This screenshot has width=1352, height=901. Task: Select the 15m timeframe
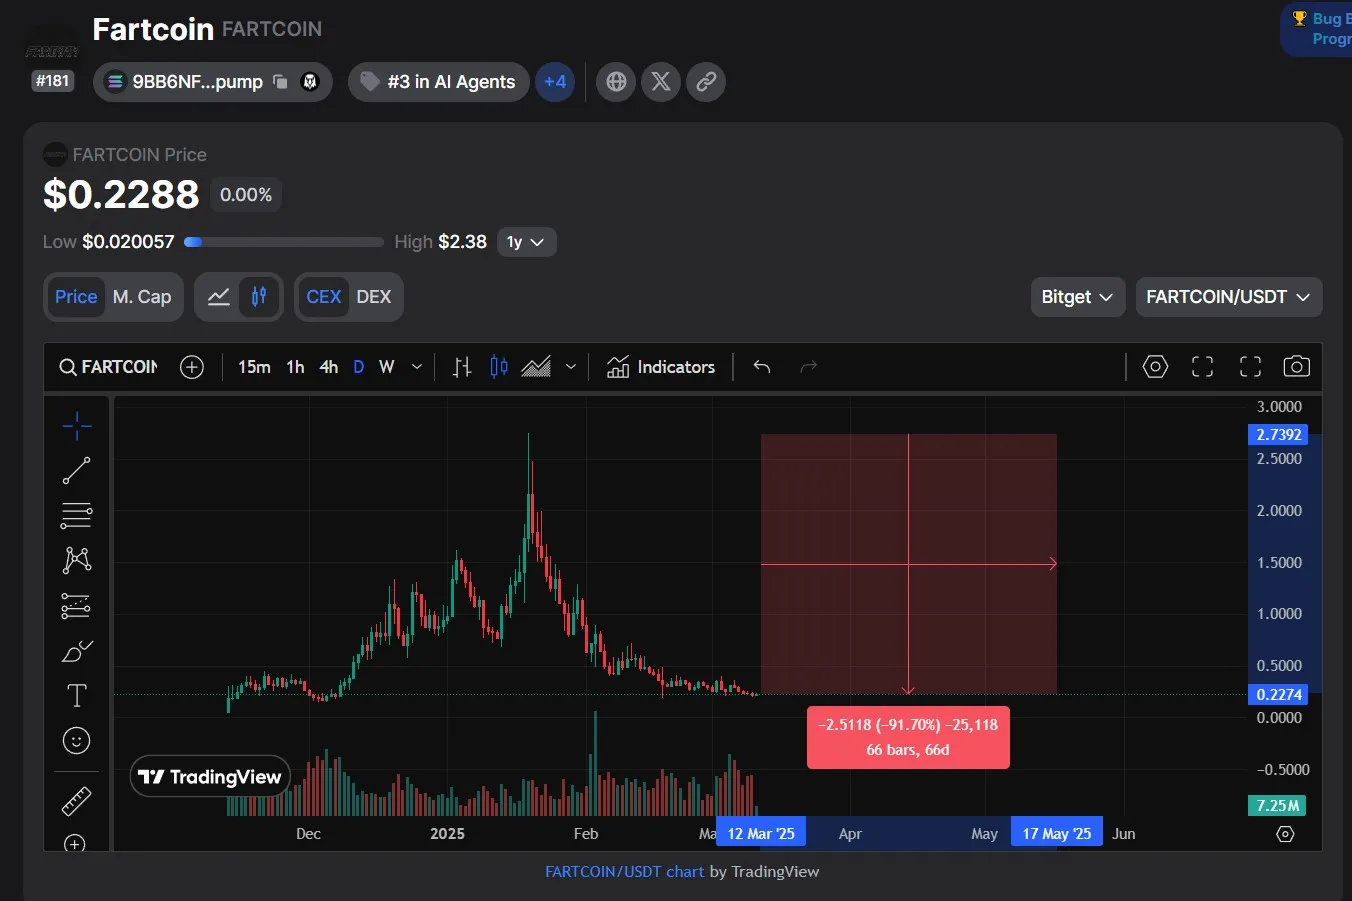click(254, 367)
